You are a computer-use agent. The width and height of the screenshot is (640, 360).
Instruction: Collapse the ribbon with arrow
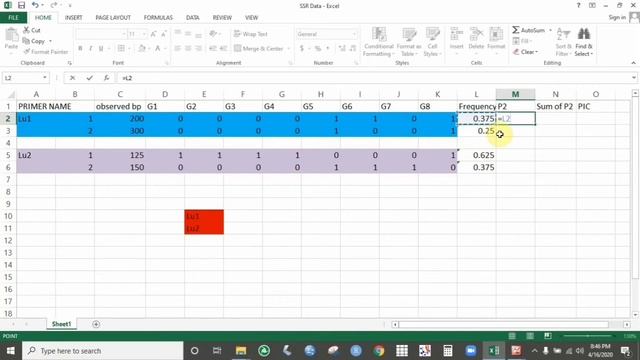pos(633,63)
